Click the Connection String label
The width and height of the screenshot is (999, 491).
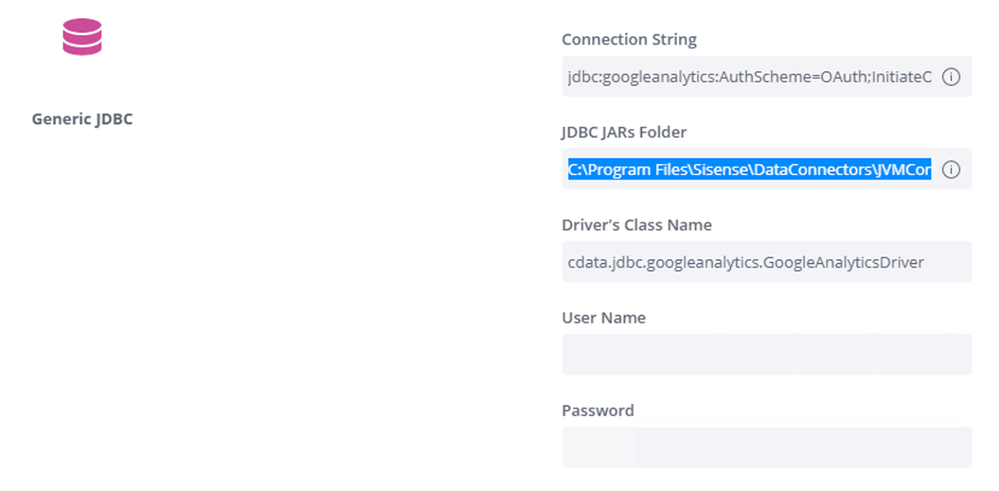pyautogui.click(x=629, y=40)
